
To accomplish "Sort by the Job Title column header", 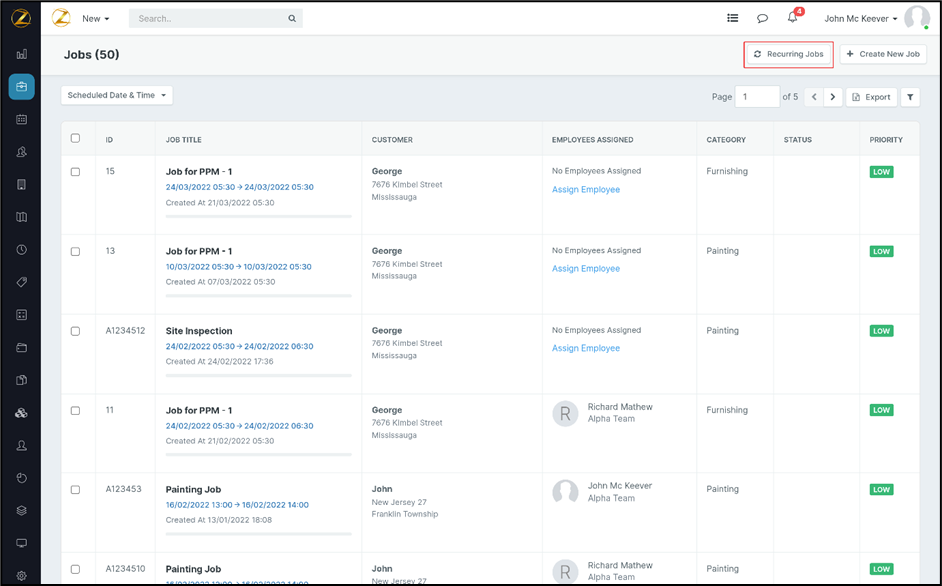I will coord(185,140).
